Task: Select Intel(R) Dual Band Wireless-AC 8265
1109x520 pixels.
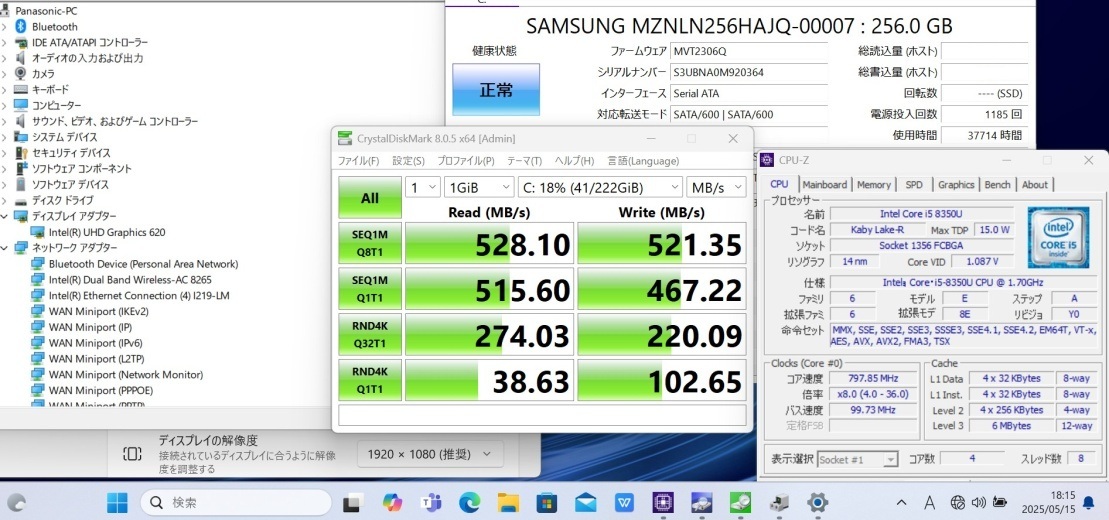Action: [x=130, y=279]
